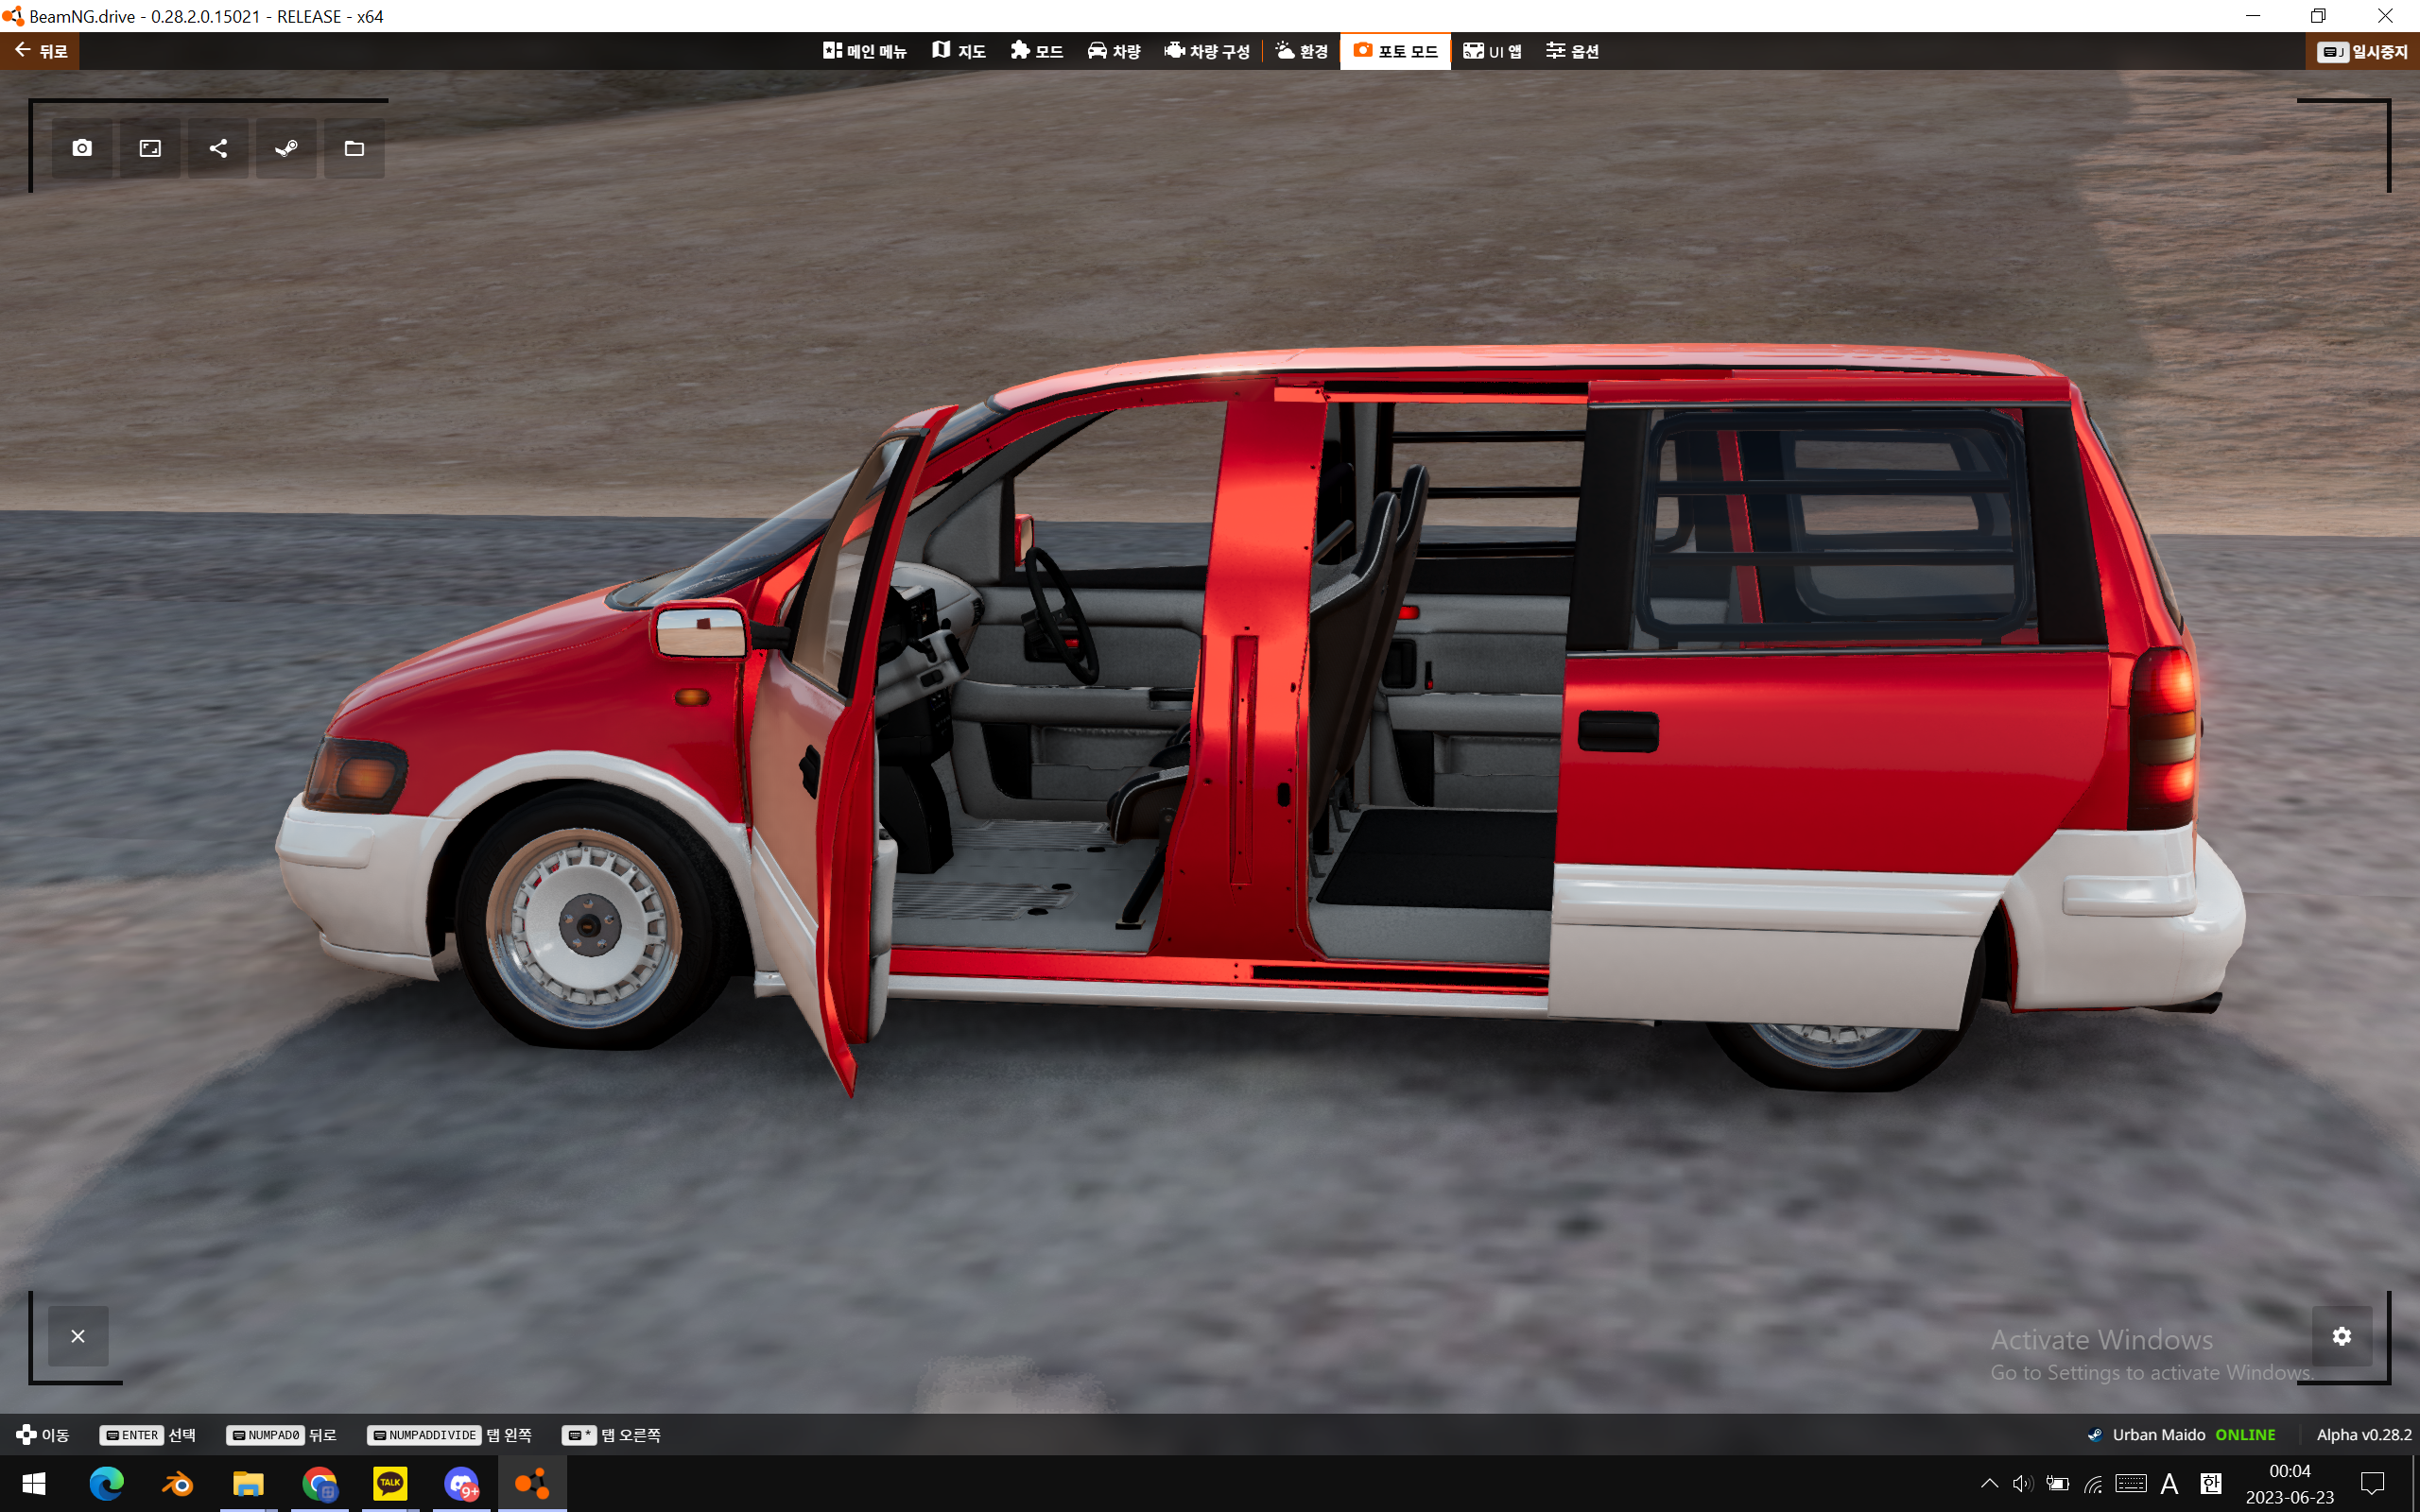
Task: Show hidden system tray icons chevron
Action: click(1988, 1483)
